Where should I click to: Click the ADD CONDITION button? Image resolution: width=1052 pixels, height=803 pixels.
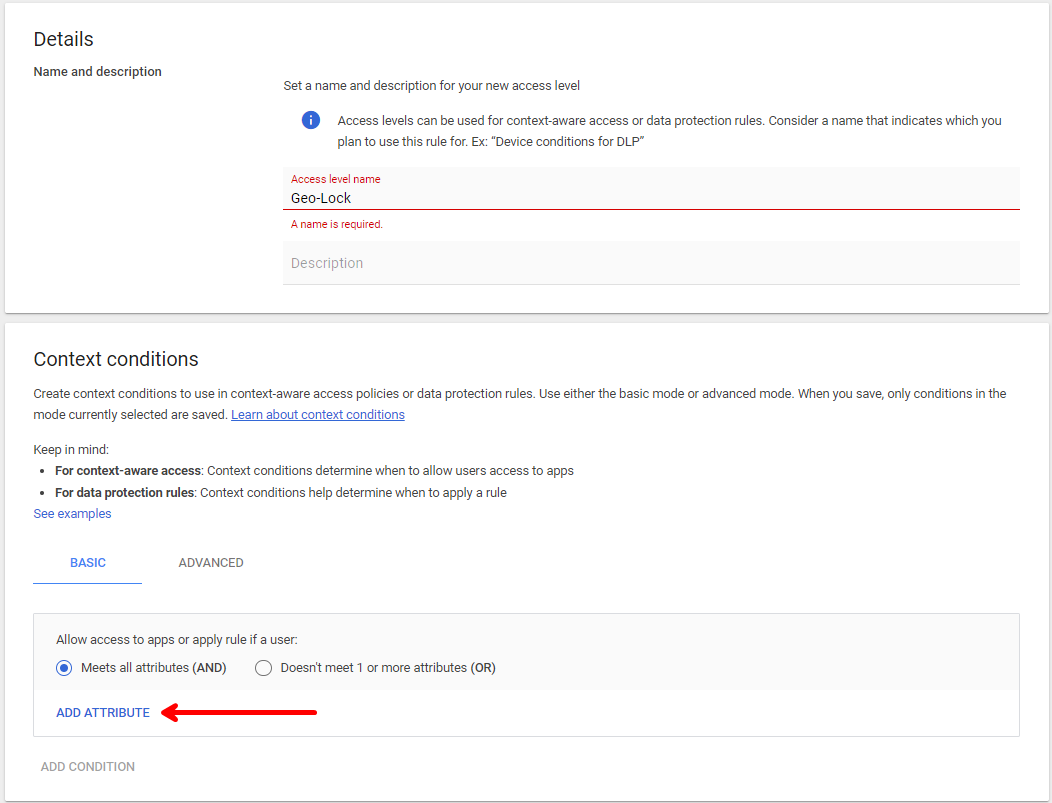[88, 767]
